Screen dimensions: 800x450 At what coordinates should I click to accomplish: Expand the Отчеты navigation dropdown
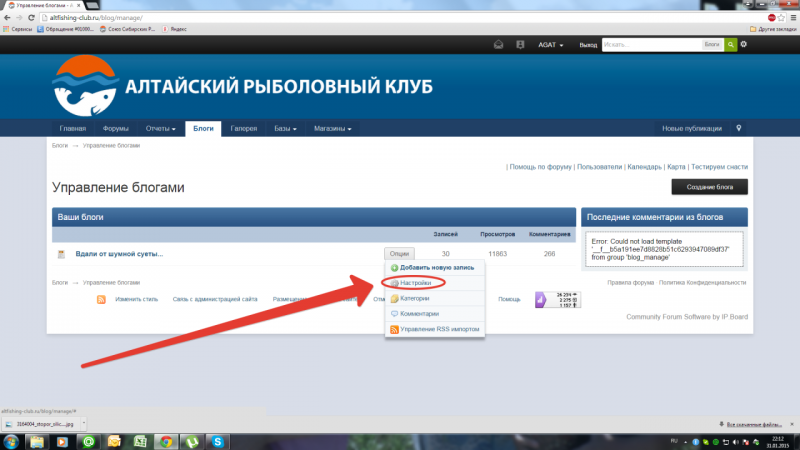(160, 129)
